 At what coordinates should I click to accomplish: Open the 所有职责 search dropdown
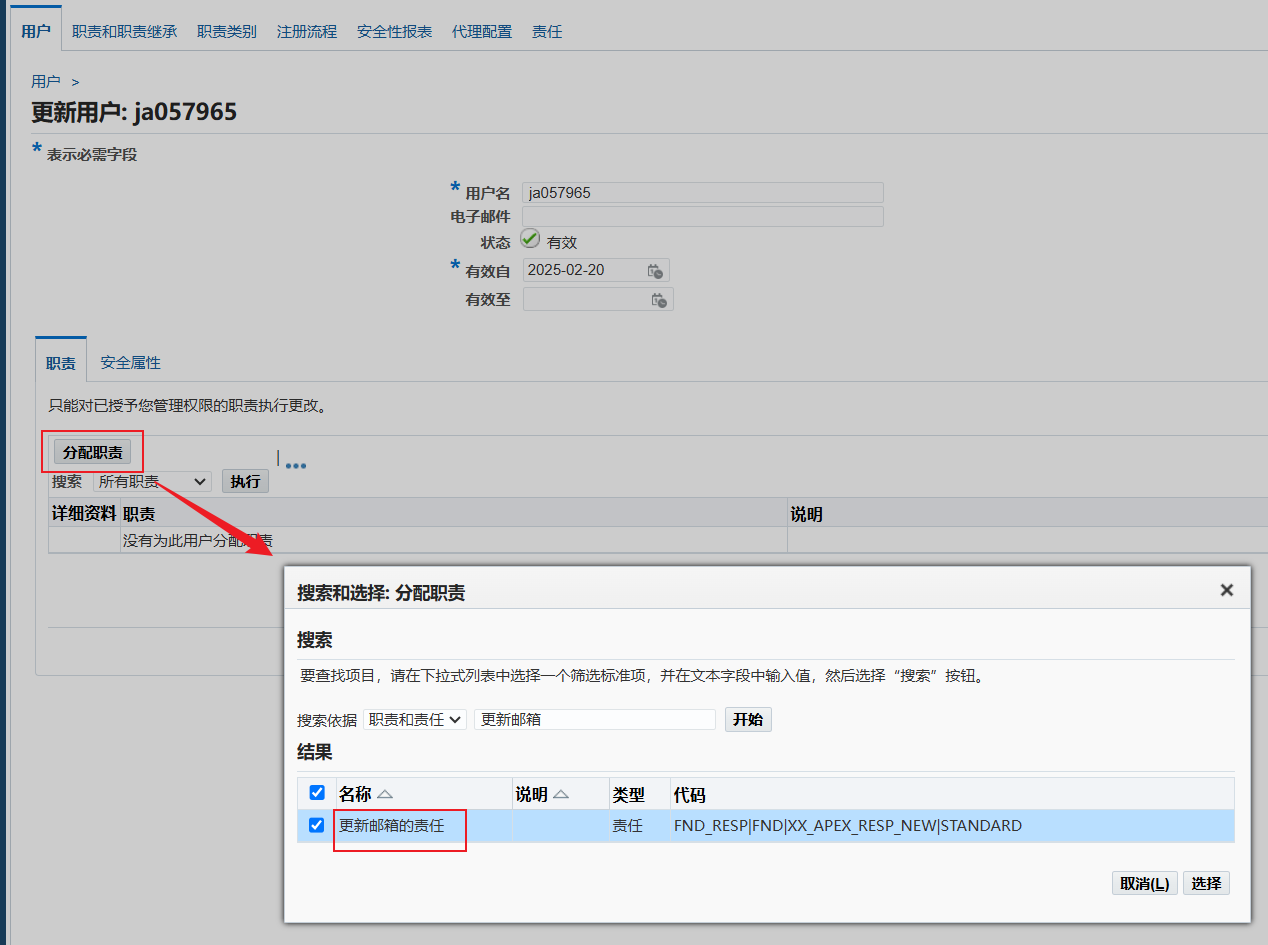[x=152, y=482]
